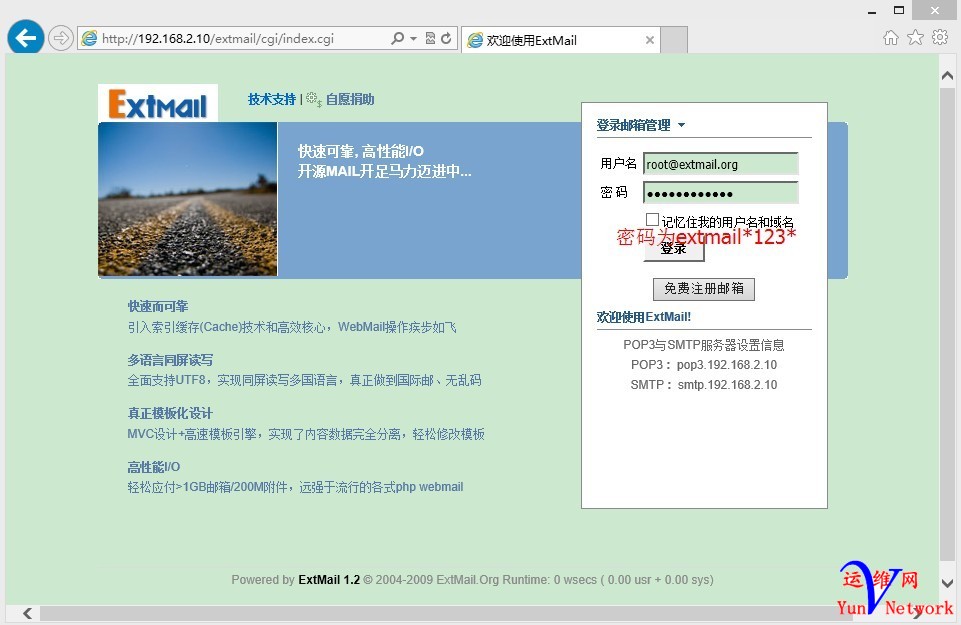Click the smtp.192.168.2.10 server text
Viewport: 961px width, 625px height.
coord(727,385)
